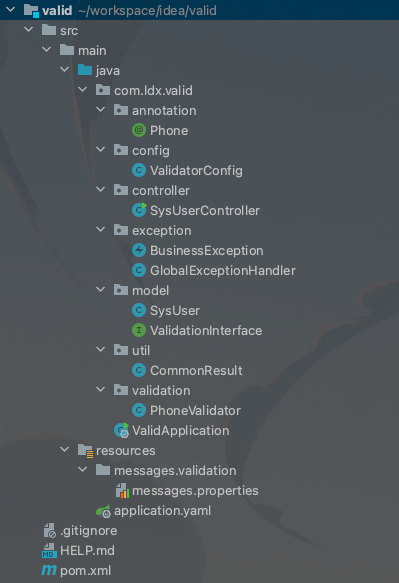The width and height of the screenshot is (399, 583).
Task: Click the SysUserController runnable class icon
Action: 139,210
